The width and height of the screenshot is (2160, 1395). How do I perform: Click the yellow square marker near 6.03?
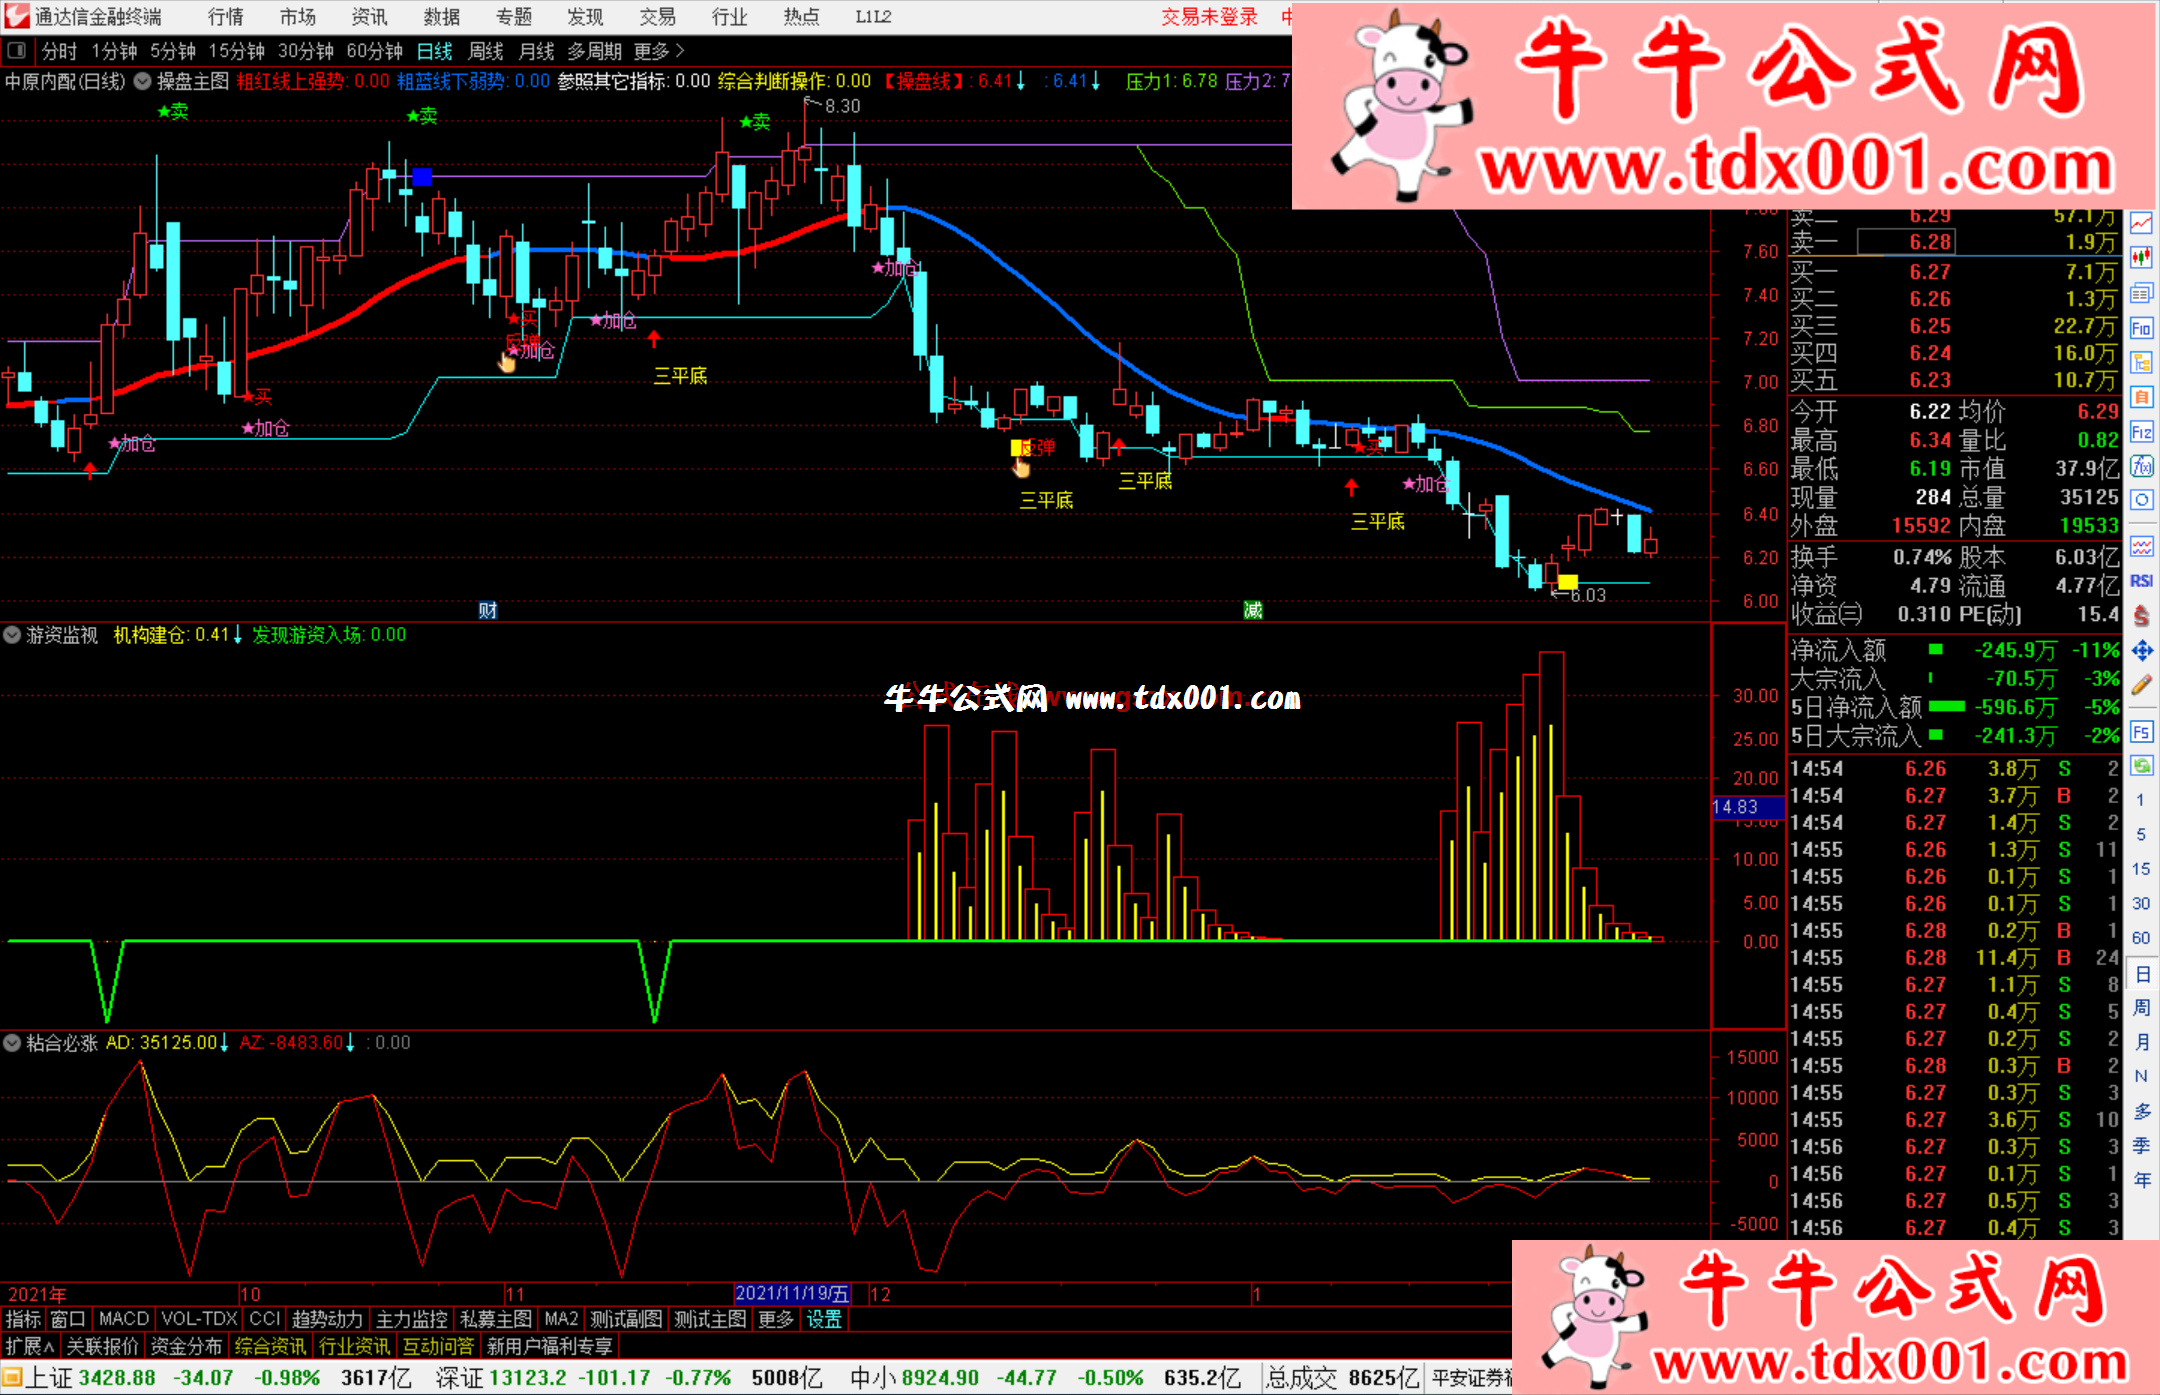[x=1568, y=582]
